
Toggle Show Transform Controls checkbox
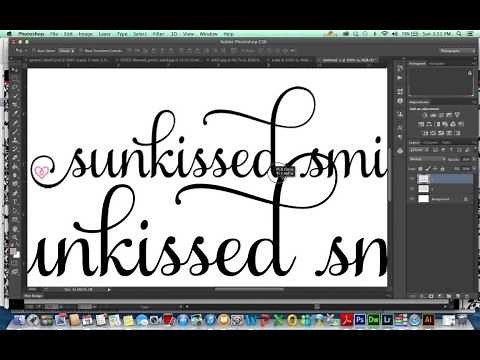(x=82, y=51)
